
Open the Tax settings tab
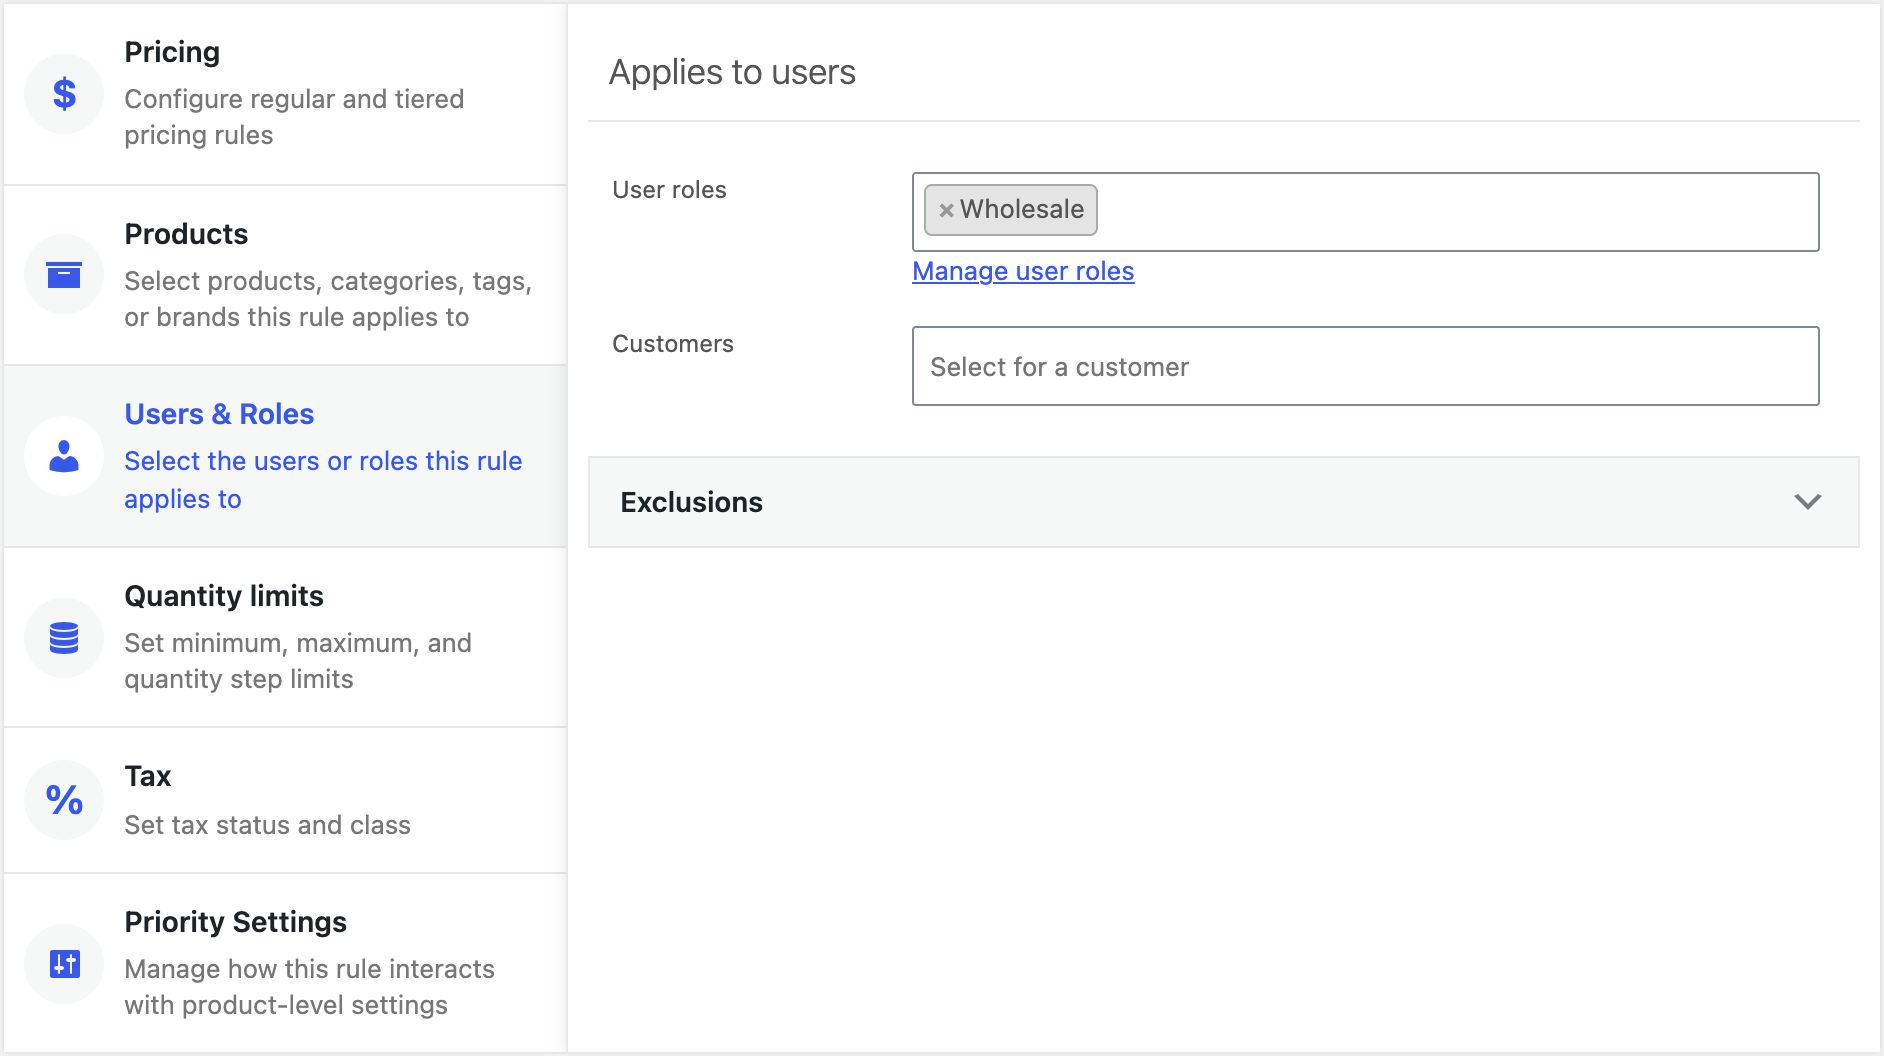pyautogui.click(x=285, y=800)
